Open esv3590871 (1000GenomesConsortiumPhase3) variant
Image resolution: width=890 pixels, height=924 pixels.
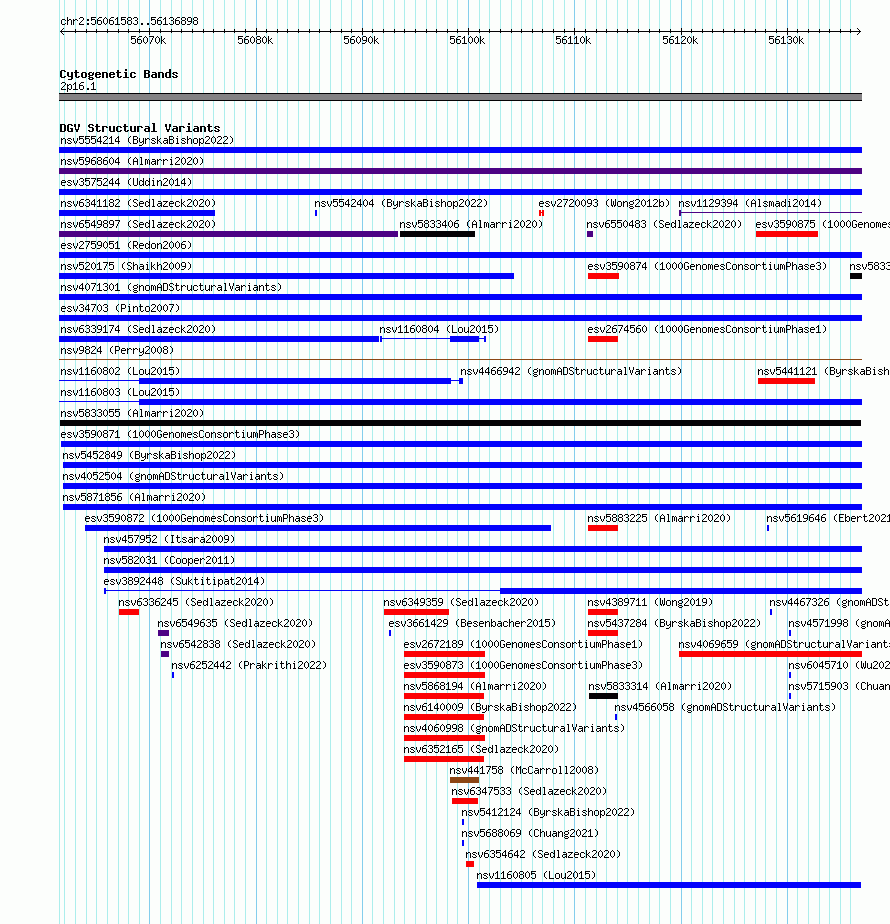pos(180,434)
